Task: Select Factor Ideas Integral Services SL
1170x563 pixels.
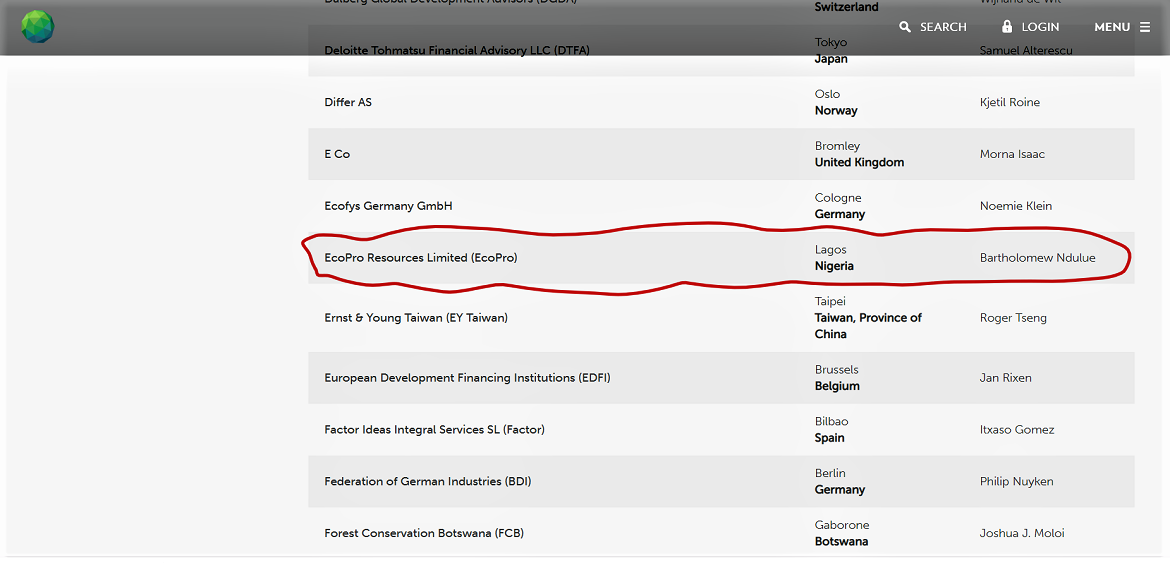Action: (435, 430)
